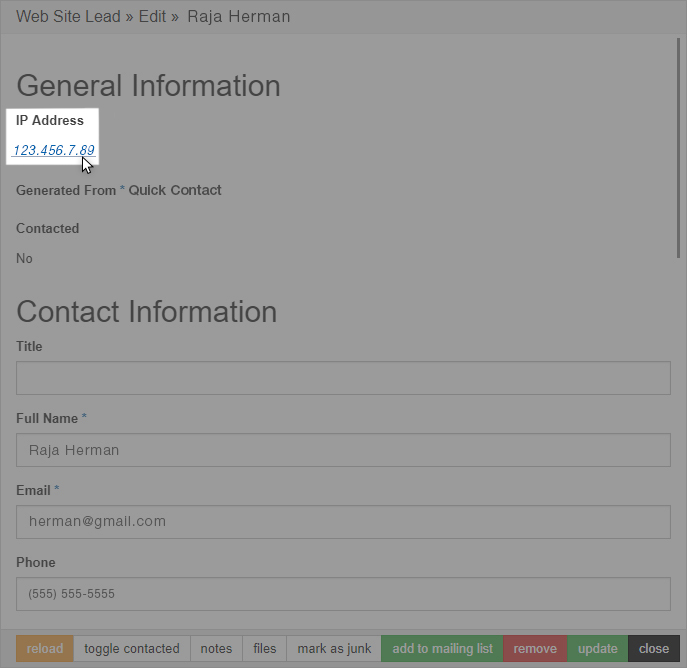This screenshot has width=687, height=668.
Task: Open the files button
Action: tap(265, 648)
